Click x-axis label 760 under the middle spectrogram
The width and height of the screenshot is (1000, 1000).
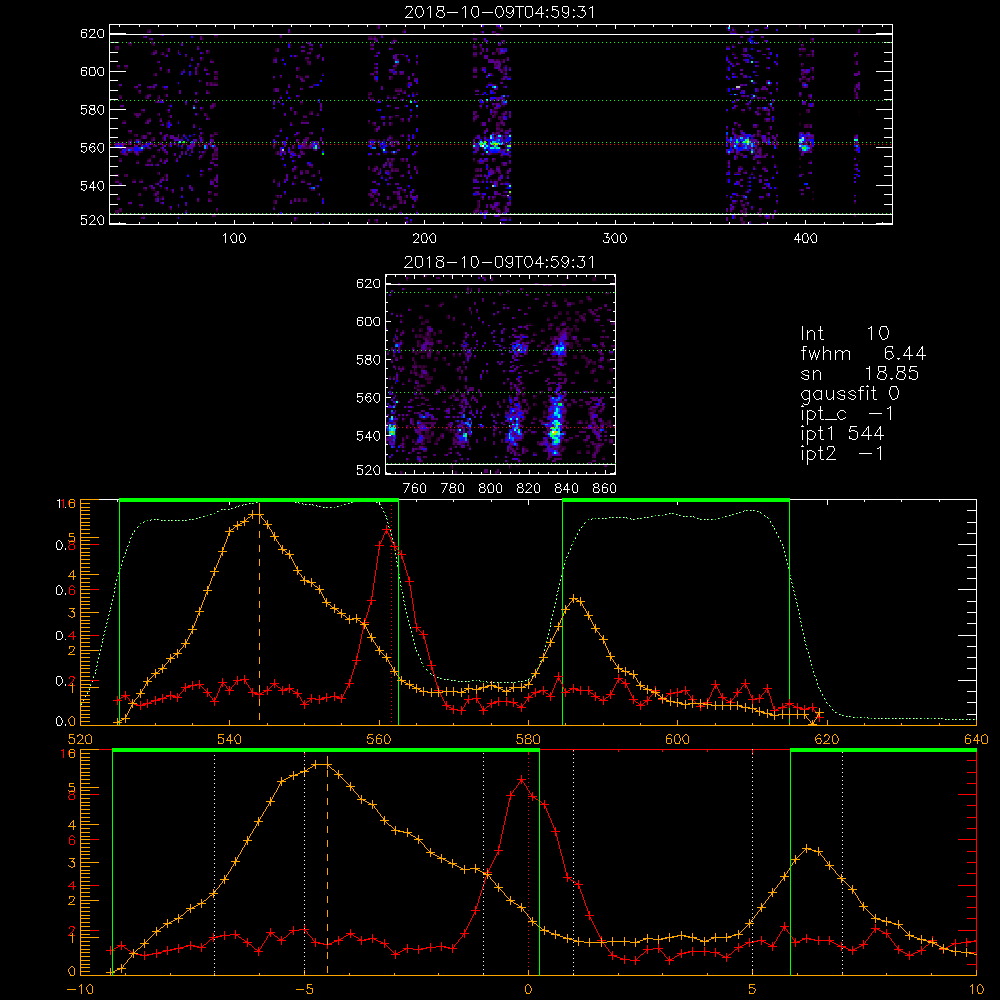click(x=415, y=489)
